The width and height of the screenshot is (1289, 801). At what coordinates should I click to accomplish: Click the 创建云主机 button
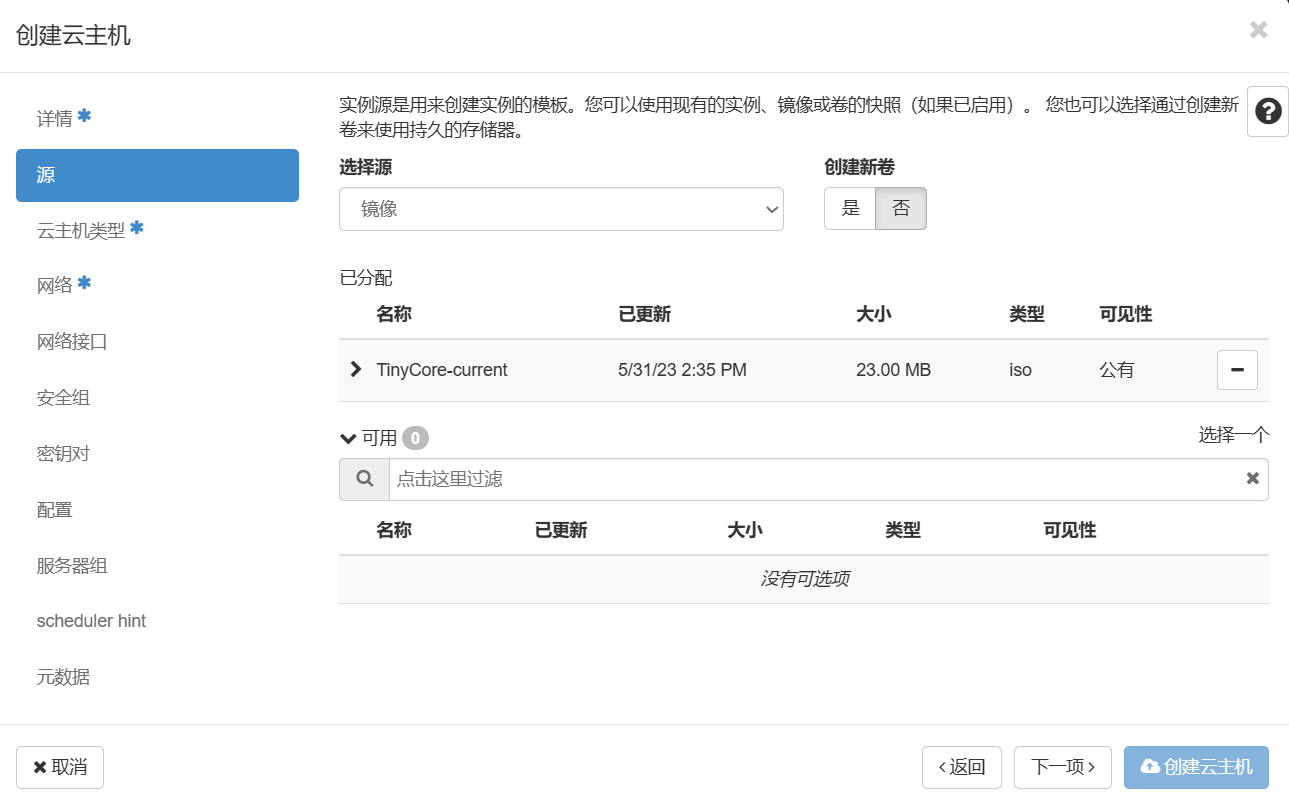[1196, 767]
